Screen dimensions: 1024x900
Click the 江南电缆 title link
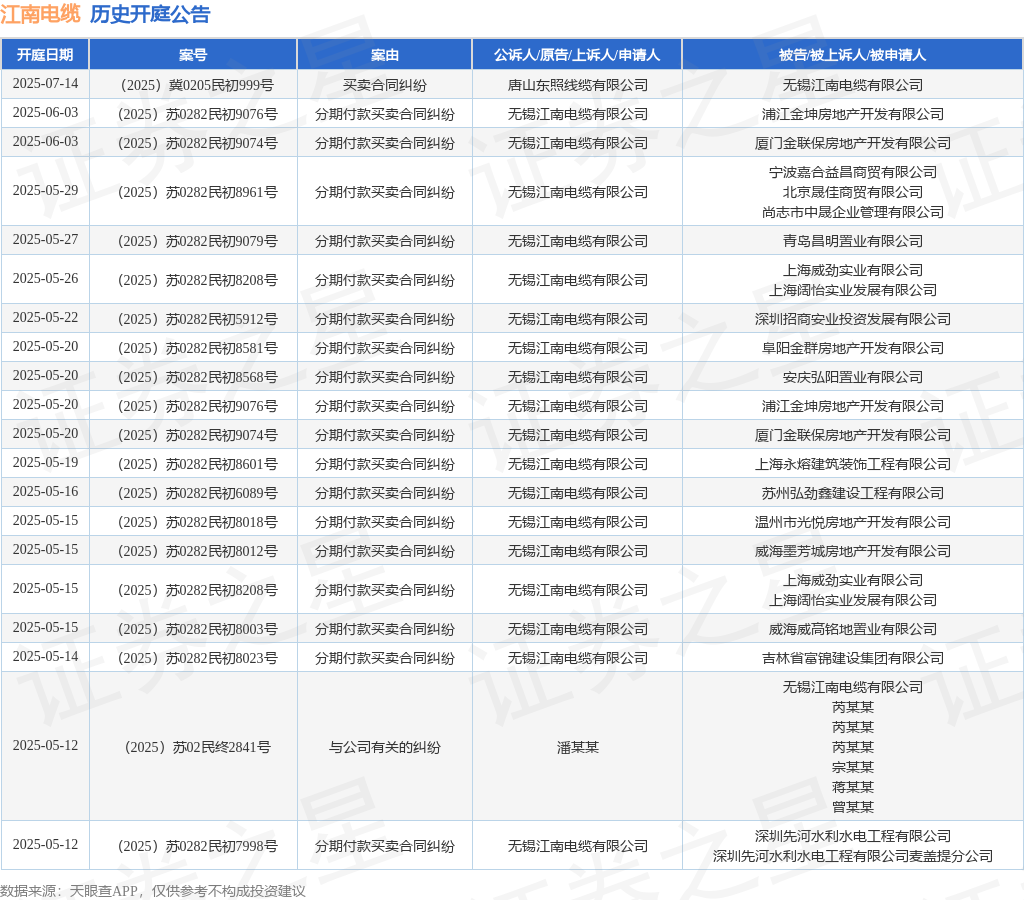pos(40,14)
